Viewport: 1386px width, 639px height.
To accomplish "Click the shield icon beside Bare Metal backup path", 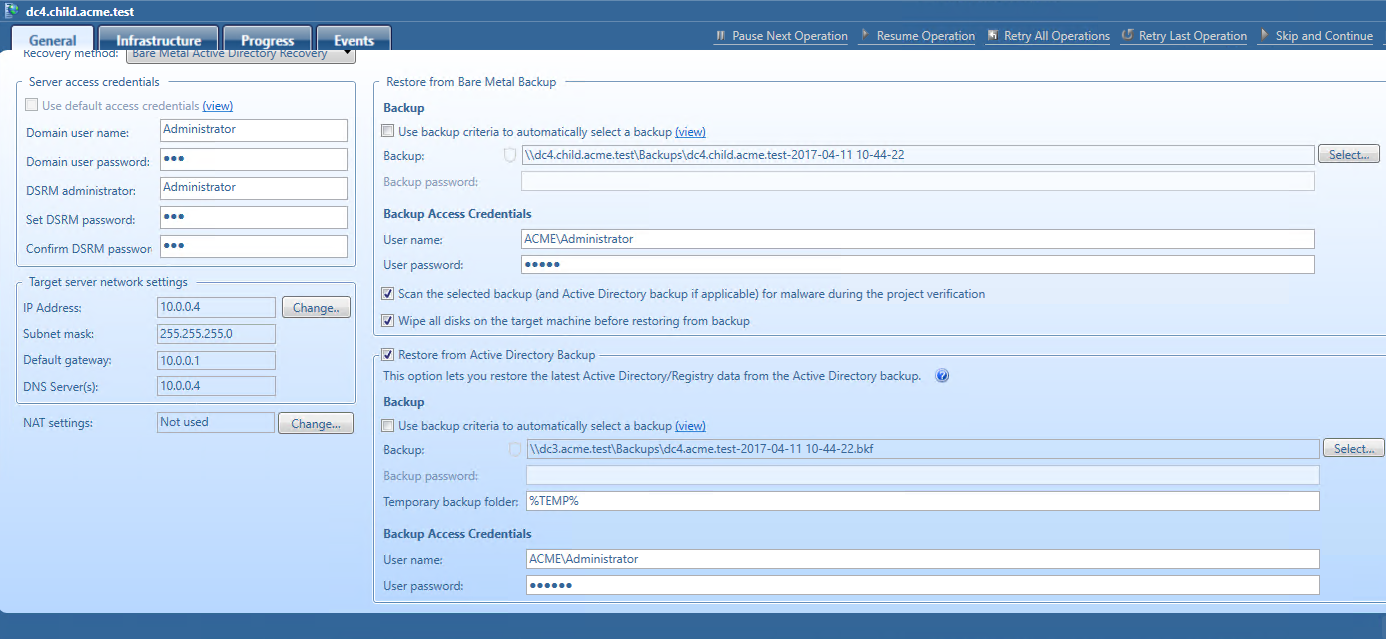I will point(510,155).
